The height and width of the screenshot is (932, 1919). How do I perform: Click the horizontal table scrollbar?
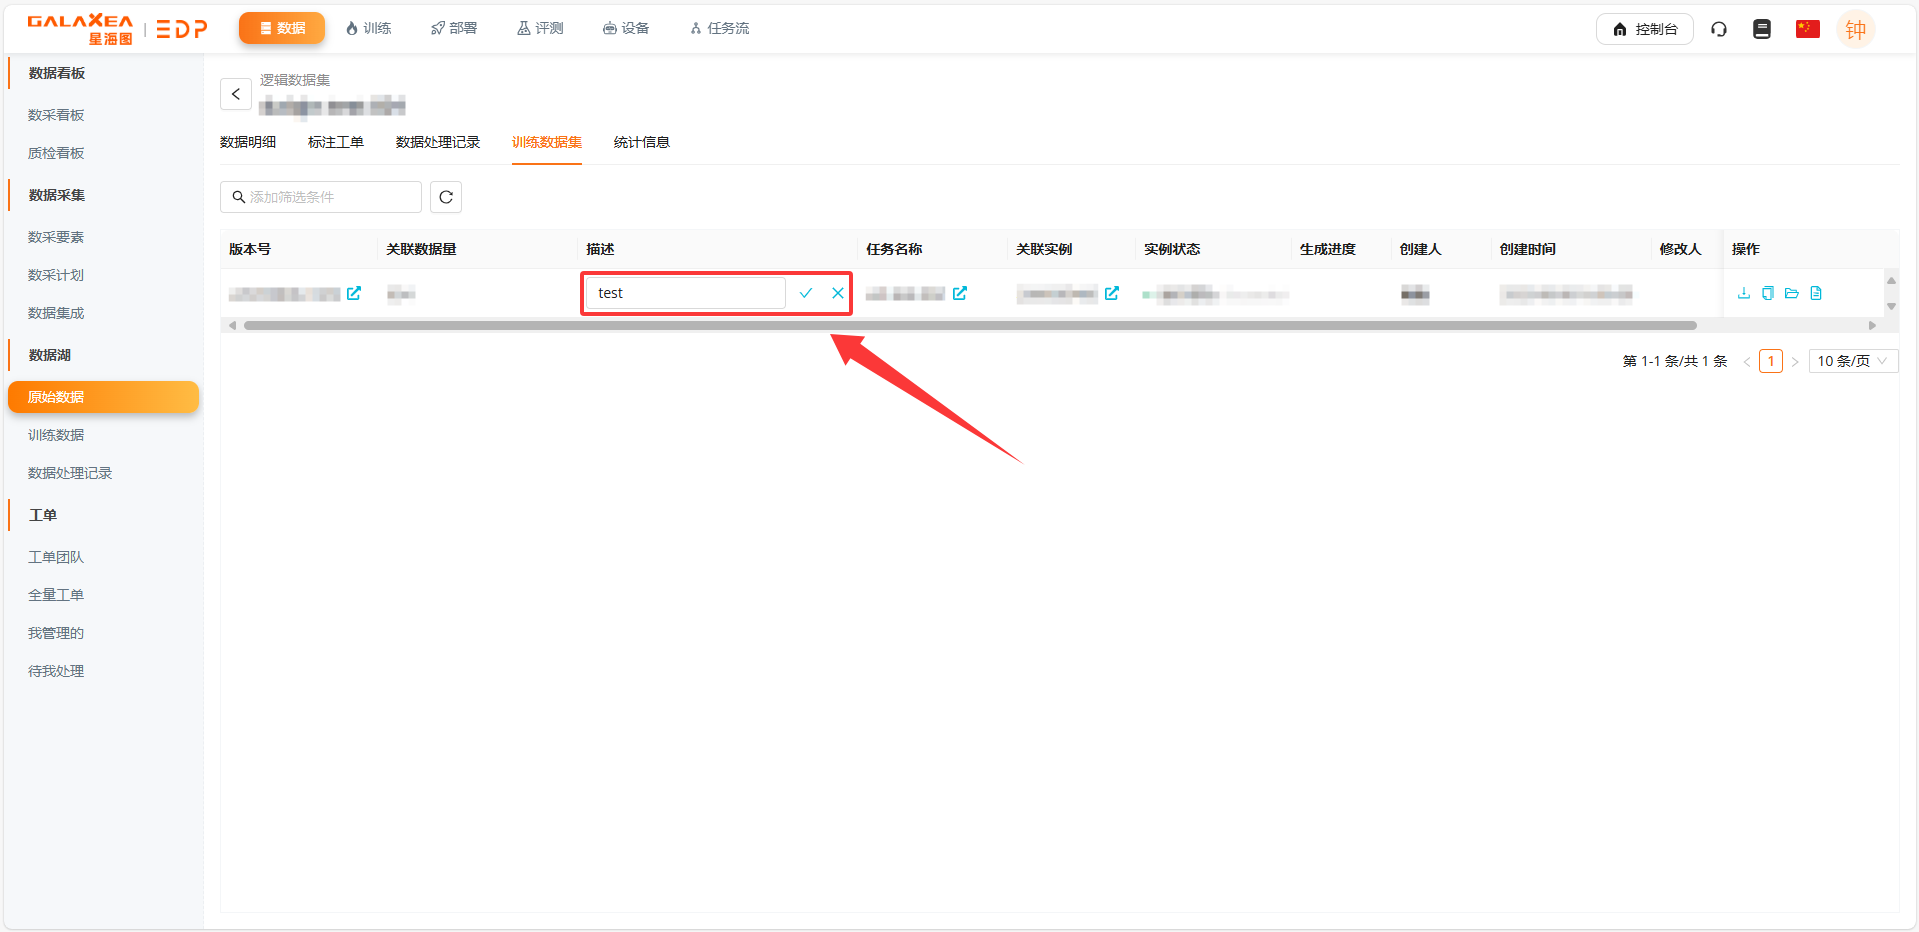970,325
